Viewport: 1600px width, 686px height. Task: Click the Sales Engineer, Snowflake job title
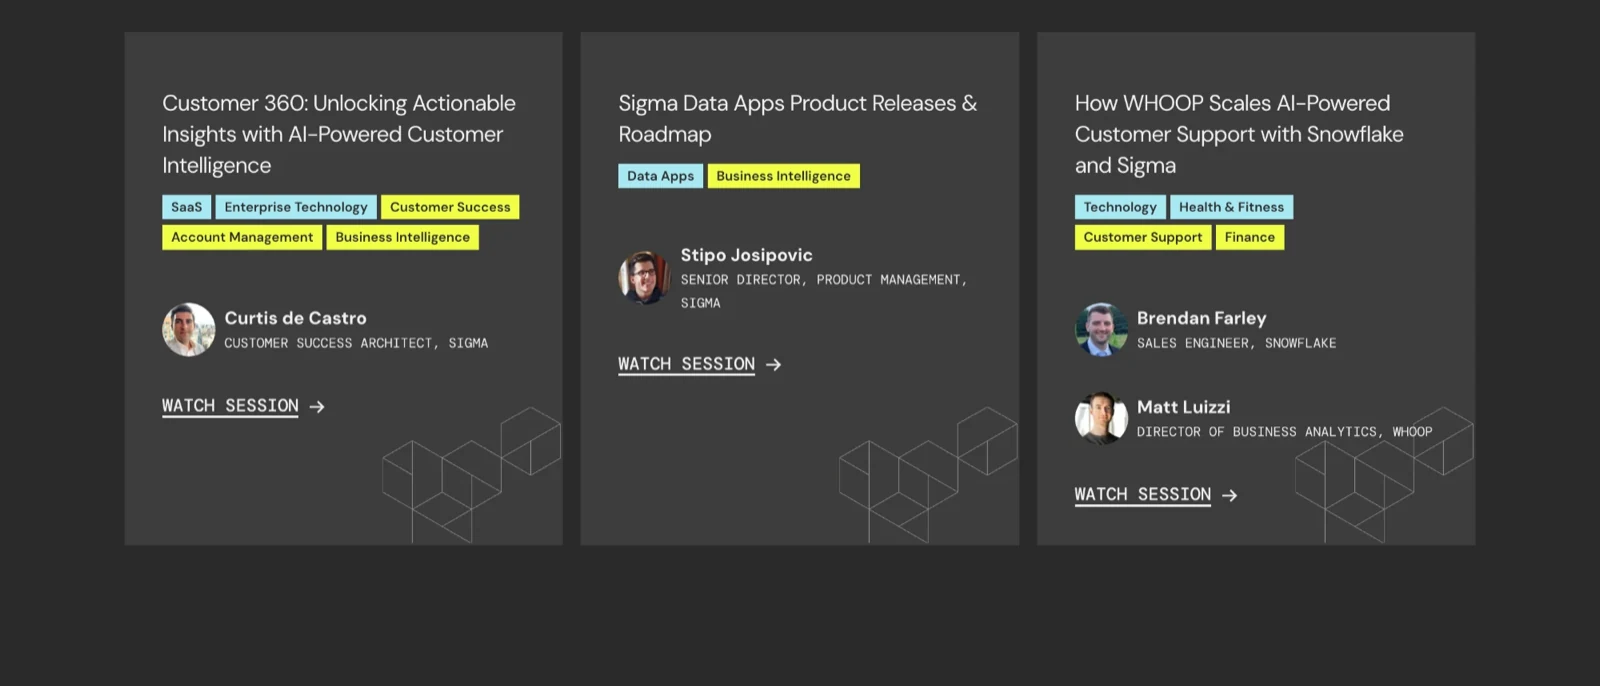point(1236,343)
